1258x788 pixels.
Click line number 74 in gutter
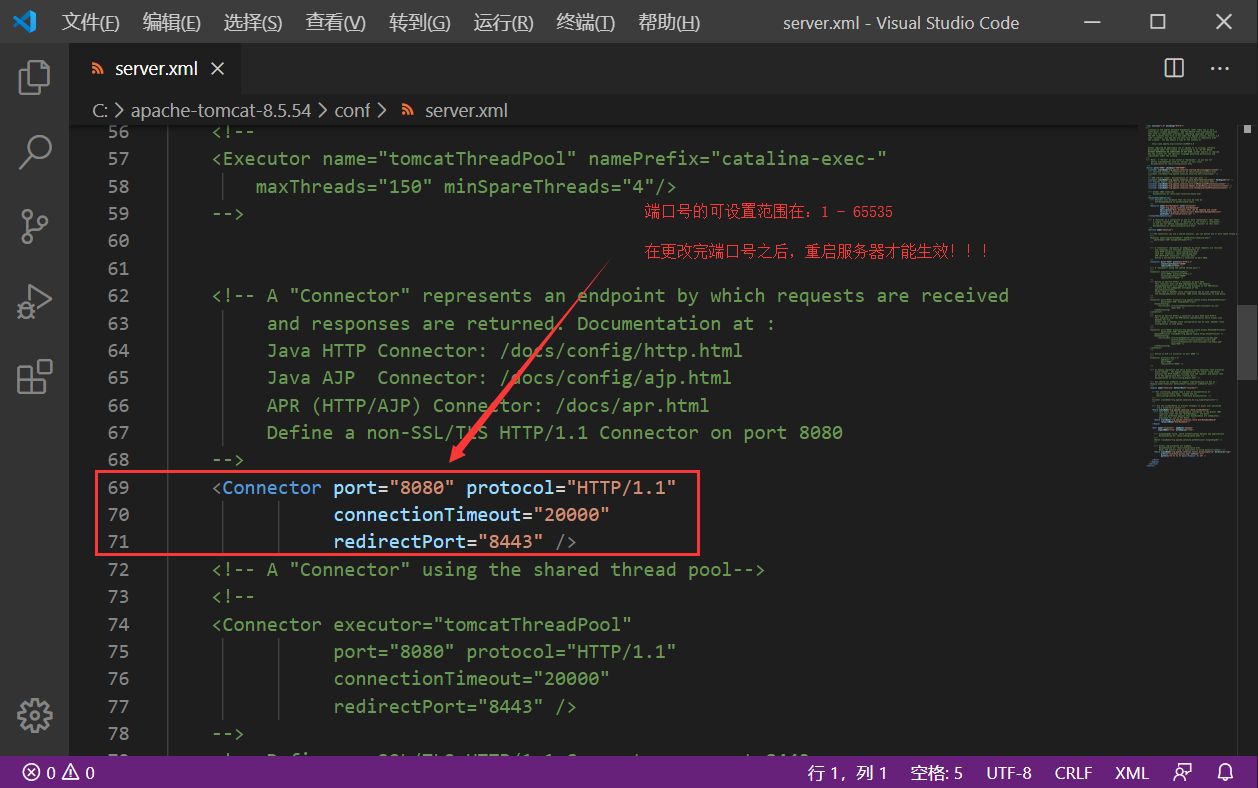click(118, 624)
